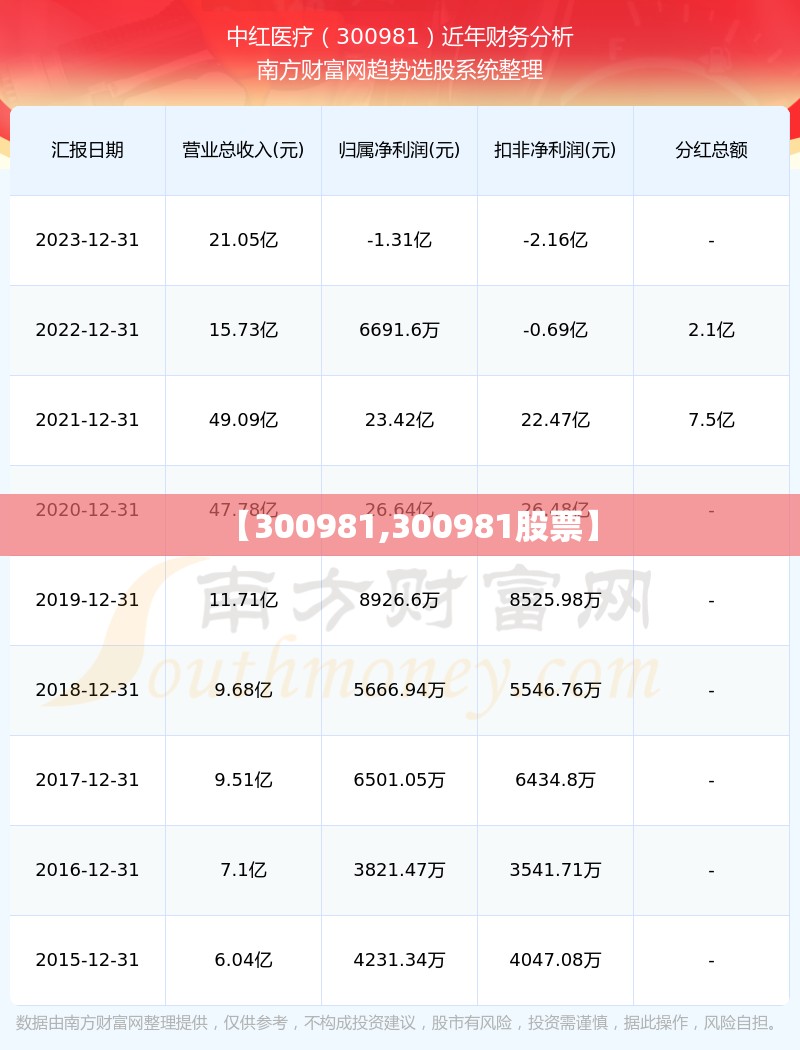Select the date cell 2022-12-31
This screenshot has height=1050, width=800.
[x=88, y=330]
